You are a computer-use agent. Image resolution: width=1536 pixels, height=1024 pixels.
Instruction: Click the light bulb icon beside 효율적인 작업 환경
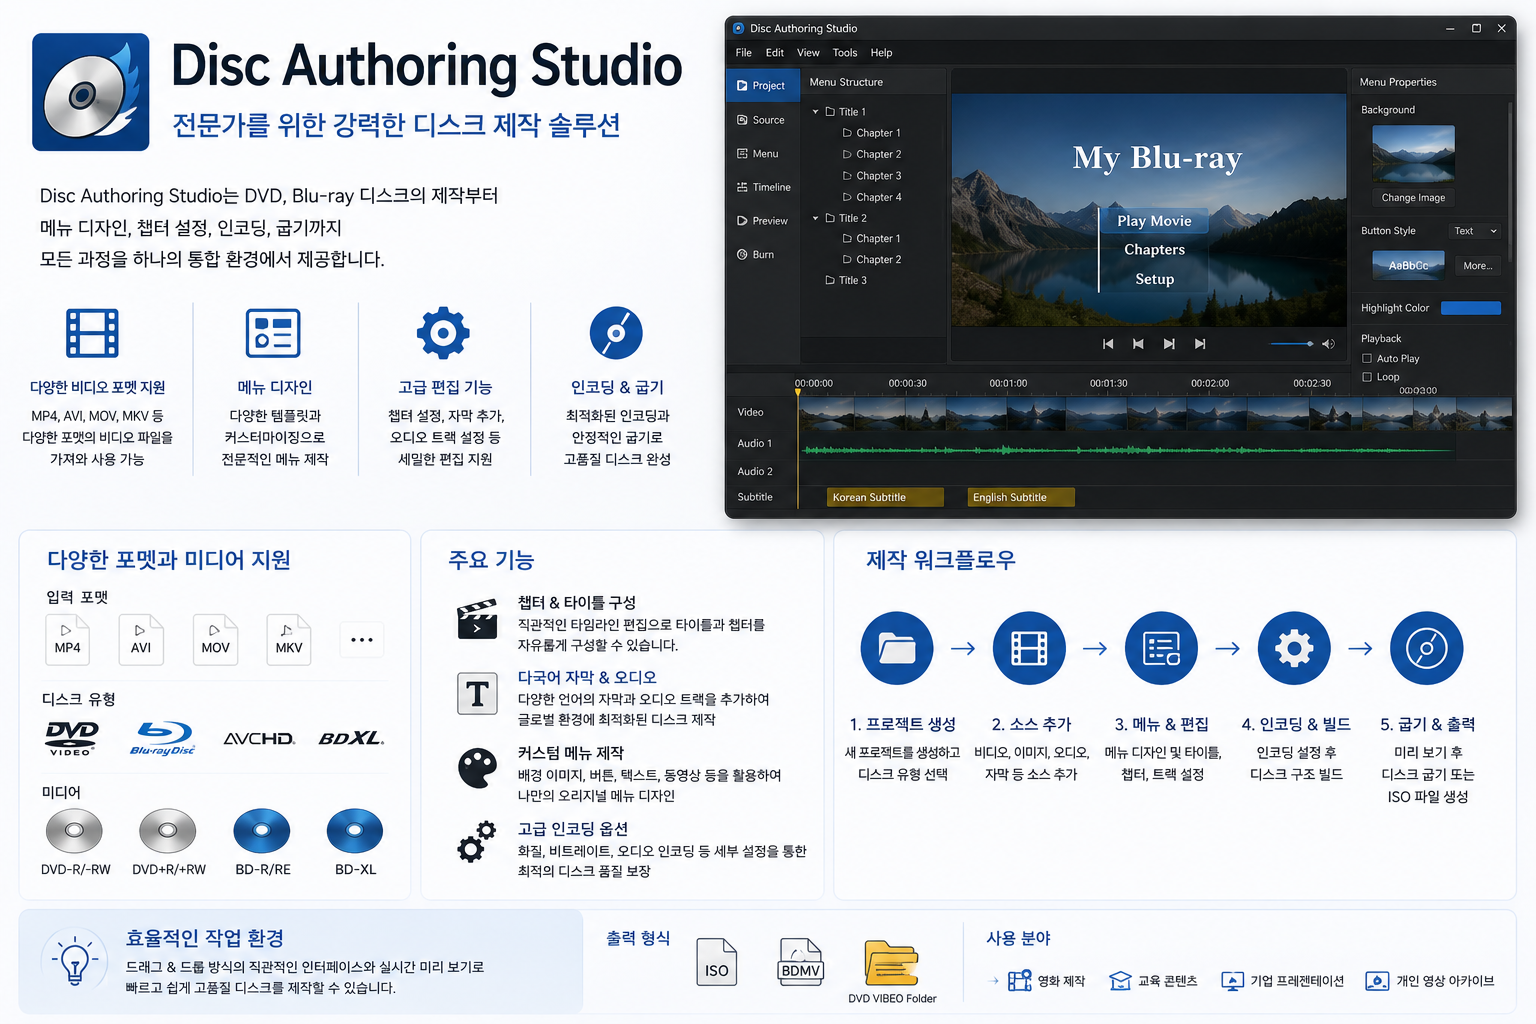point(75,962)
